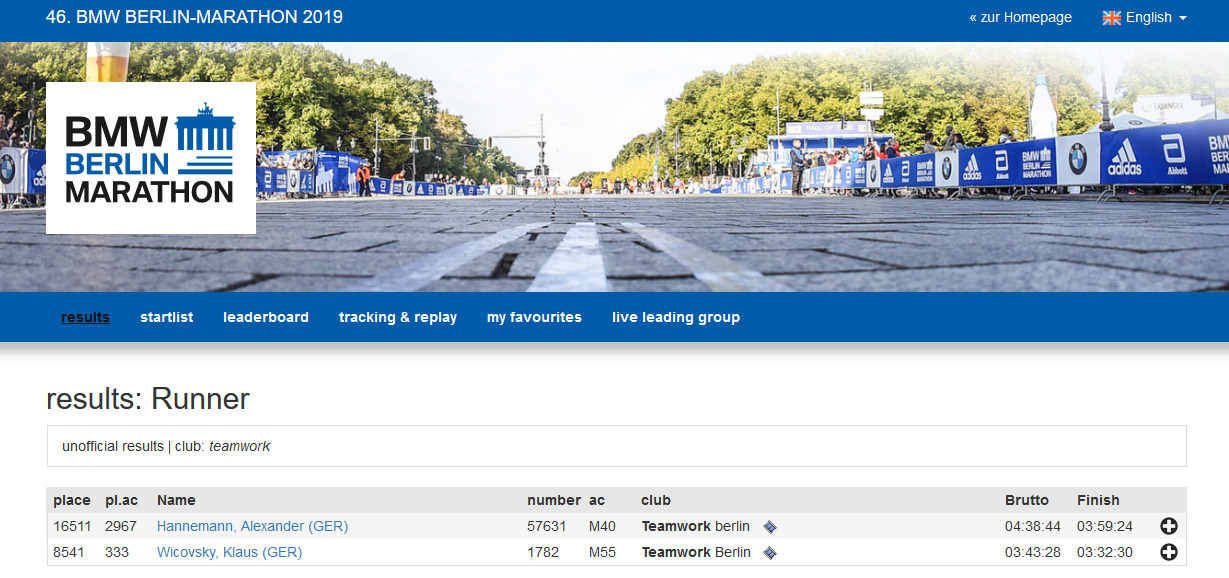Click the number column header
The height and width of the screenshot is (578, 1229).
point(554,500)
